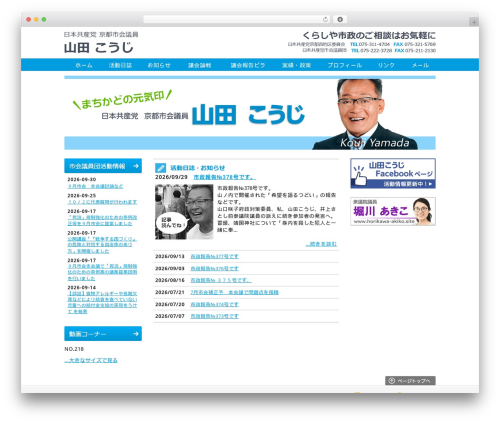Click the header phone number 075-311-4704

(374, 44)
